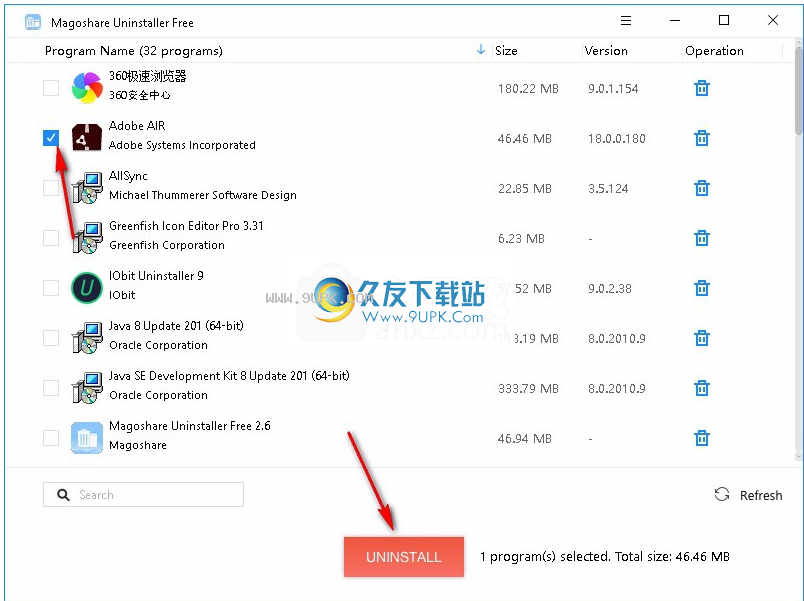
Task: Click size value 180.22 MB
Action: [x=528, y=89]
